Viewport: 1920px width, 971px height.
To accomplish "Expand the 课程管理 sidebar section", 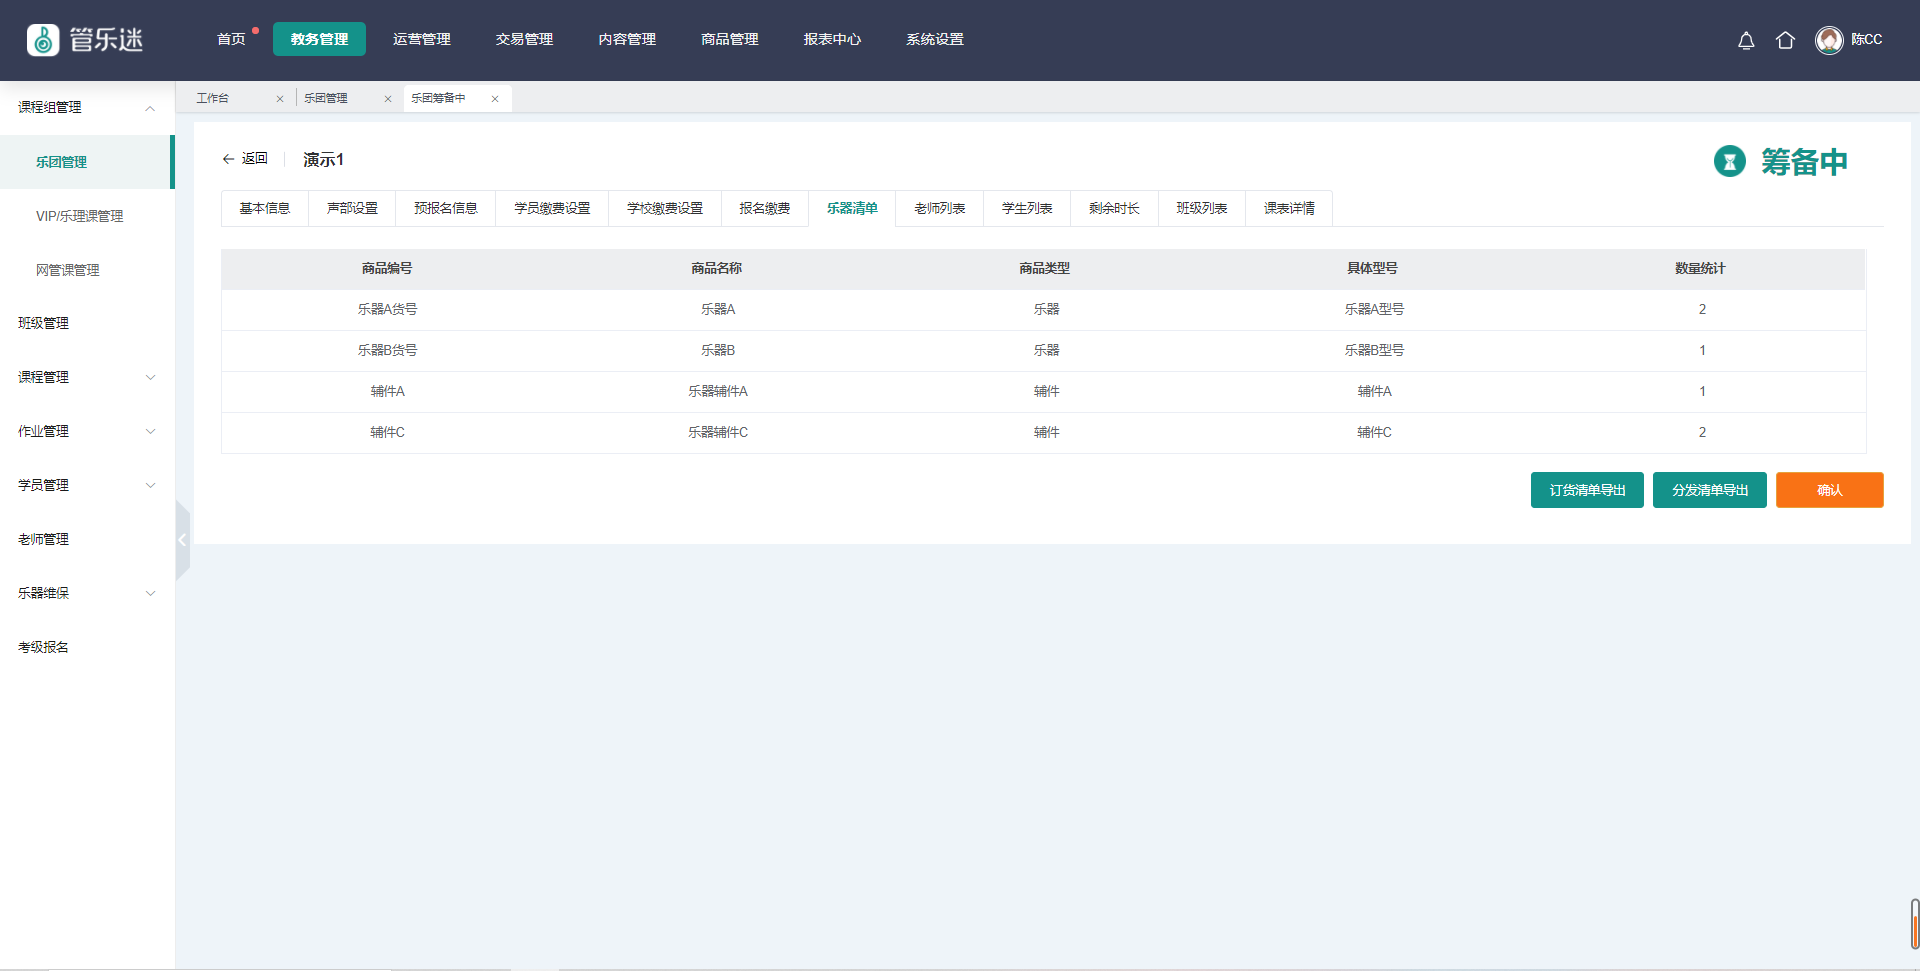I will click(x=150, y=377).
